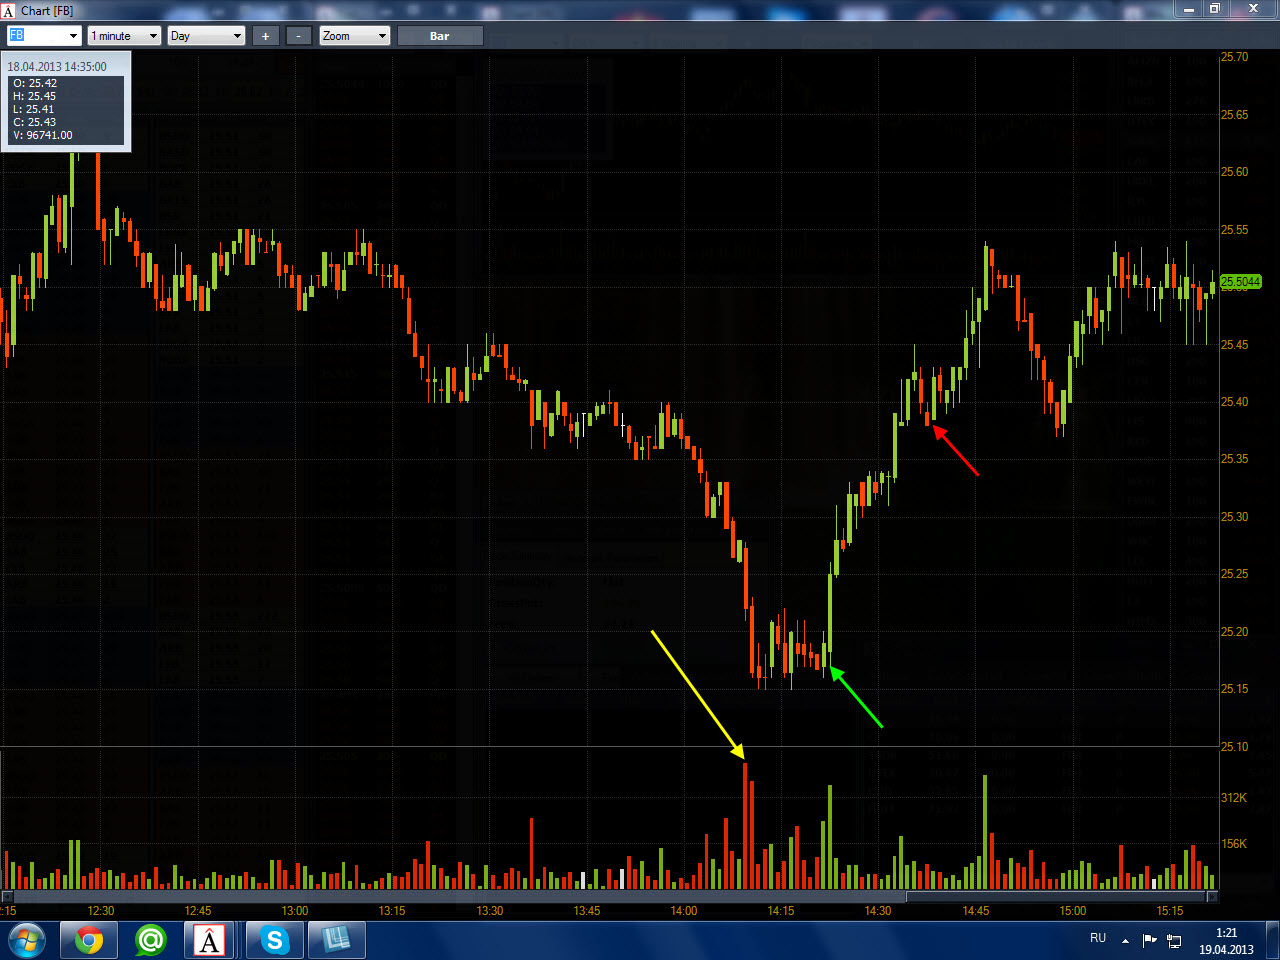Show hidden system tray icons

coord(1125,941)
